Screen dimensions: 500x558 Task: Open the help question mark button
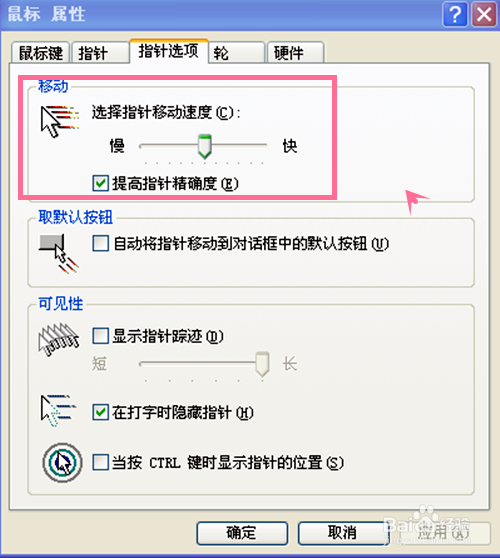pos(455,15)
